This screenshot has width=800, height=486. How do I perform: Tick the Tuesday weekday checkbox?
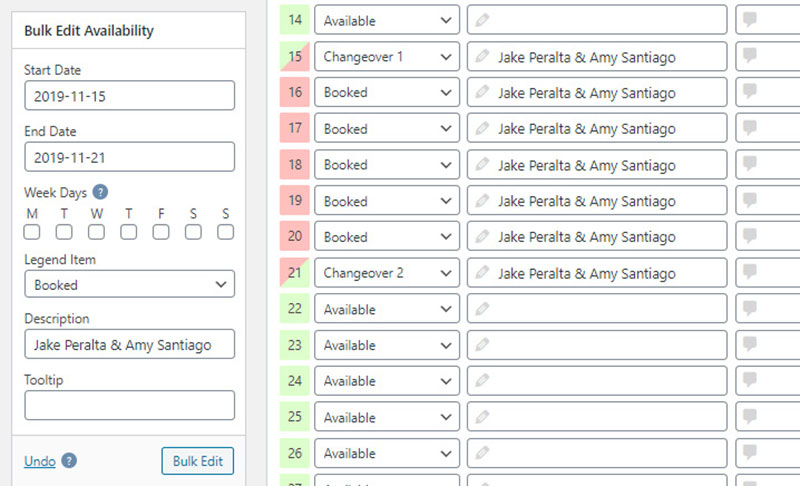pos(64,232)
